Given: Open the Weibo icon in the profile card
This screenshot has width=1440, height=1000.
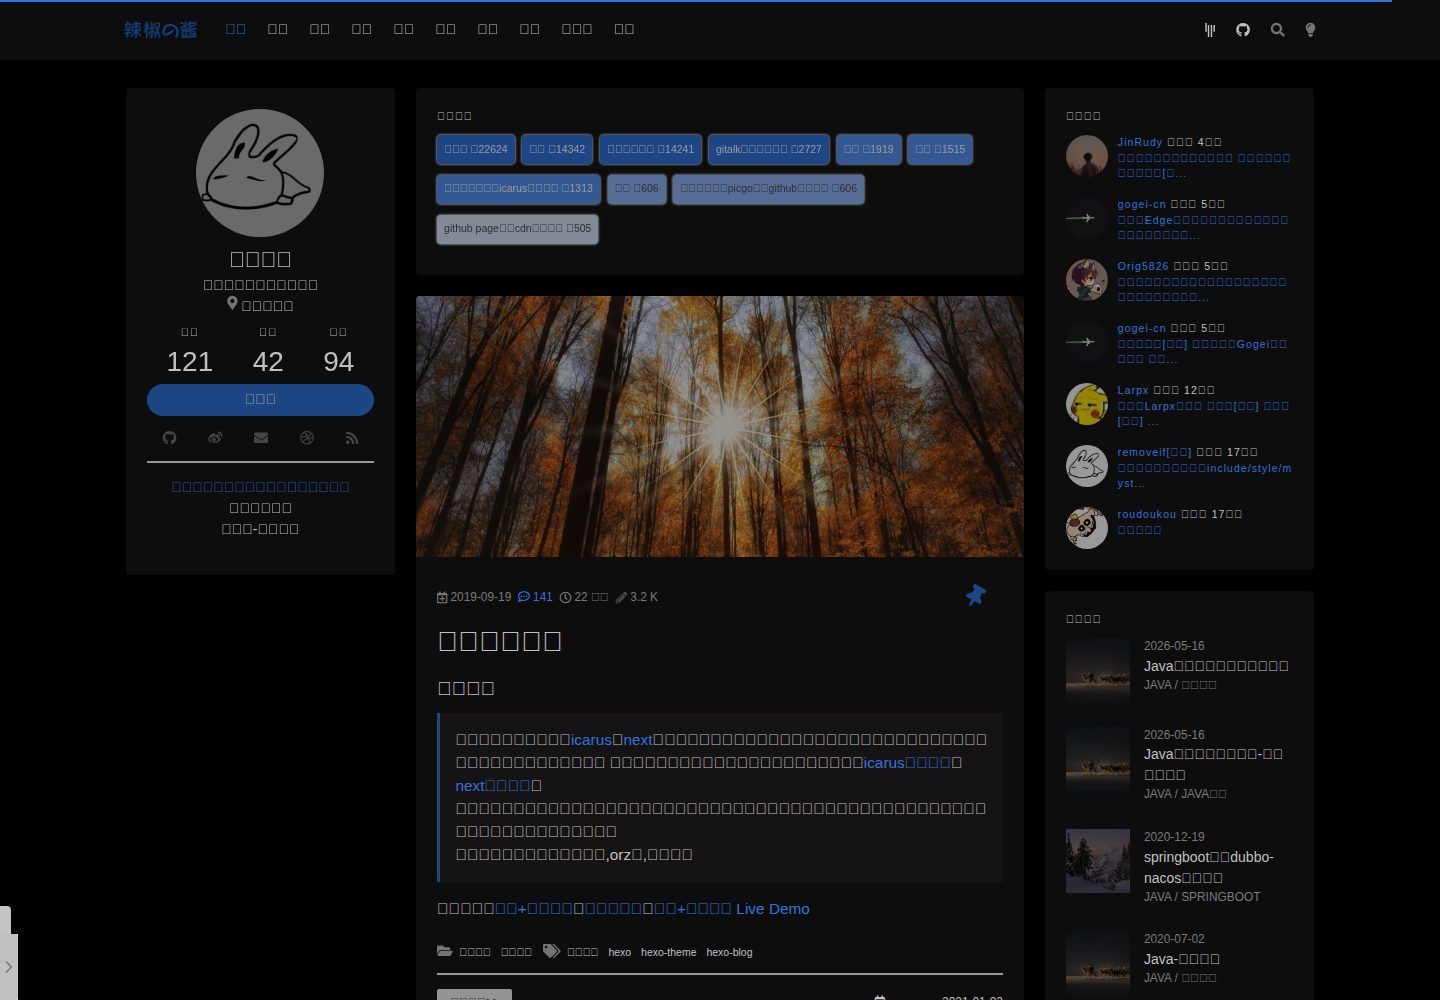Looking at the screenshot, I should pyautogui.click(x=215, y=438).
